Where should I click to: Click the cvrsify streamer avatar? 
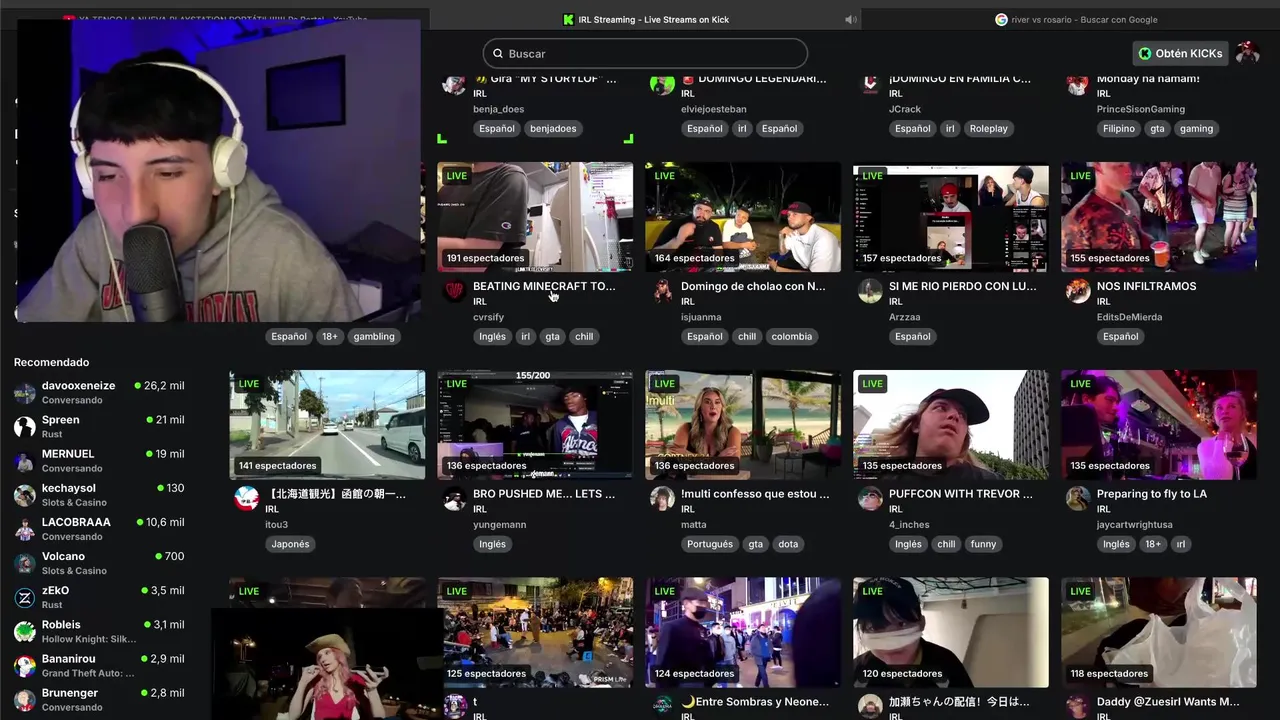pyautogui.click(x=454, y=291)
